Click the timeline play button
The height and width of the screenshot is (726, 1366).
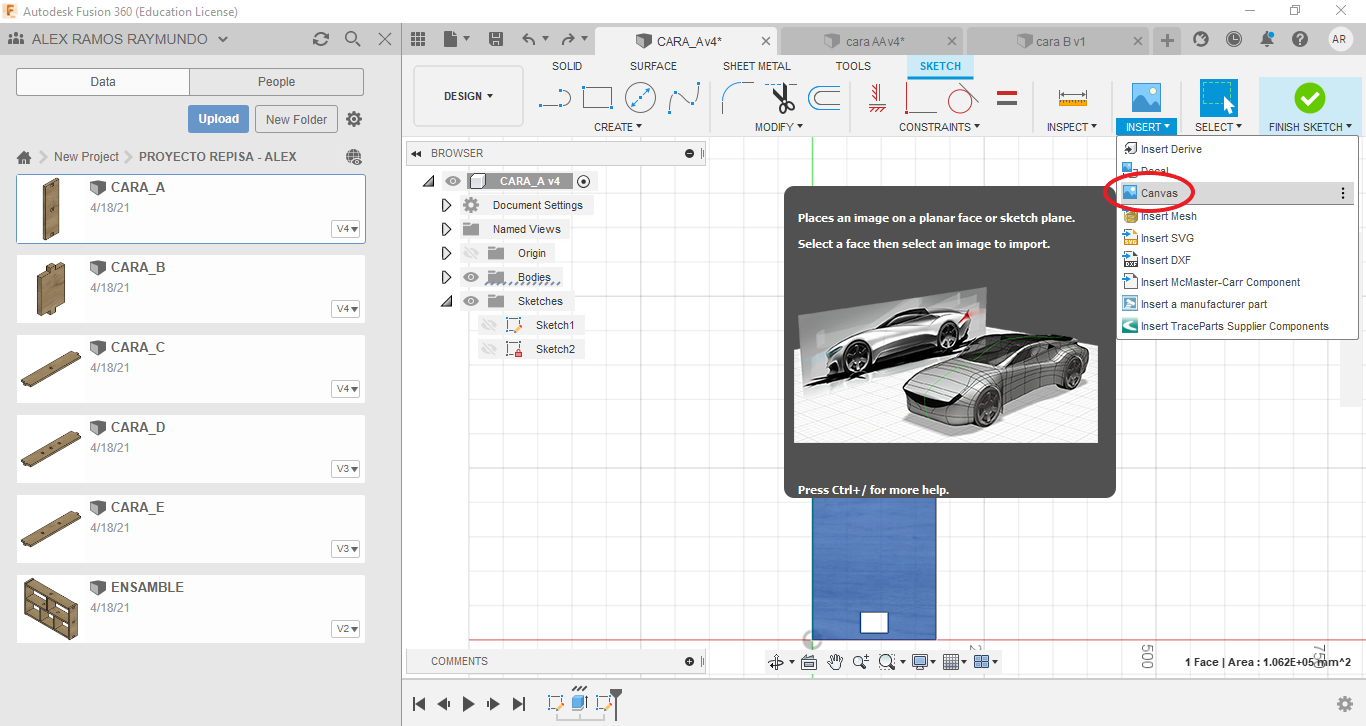[469, 704]
